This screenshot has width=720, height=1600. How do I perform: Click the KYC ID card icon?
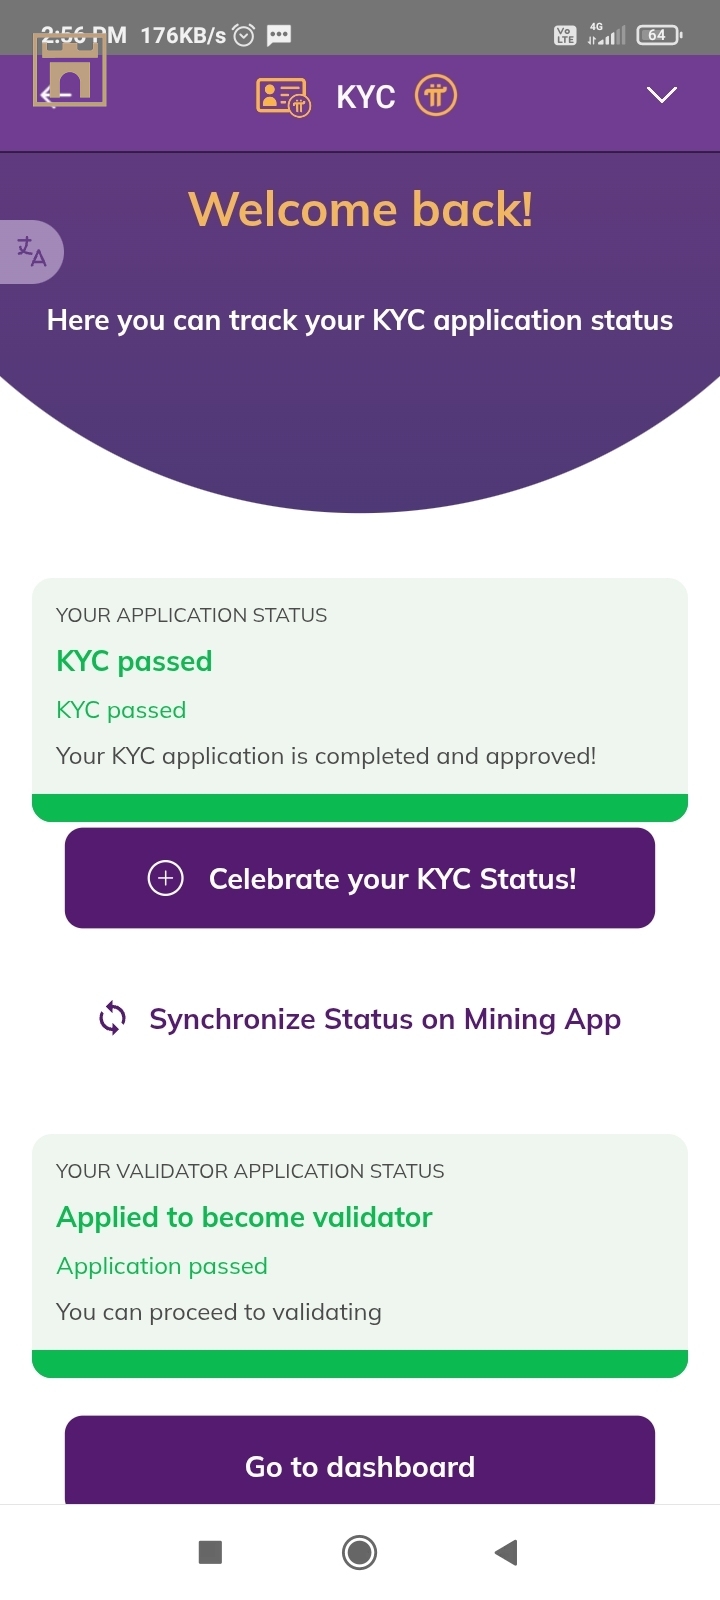pyautogui.click(x=284, y=97)
